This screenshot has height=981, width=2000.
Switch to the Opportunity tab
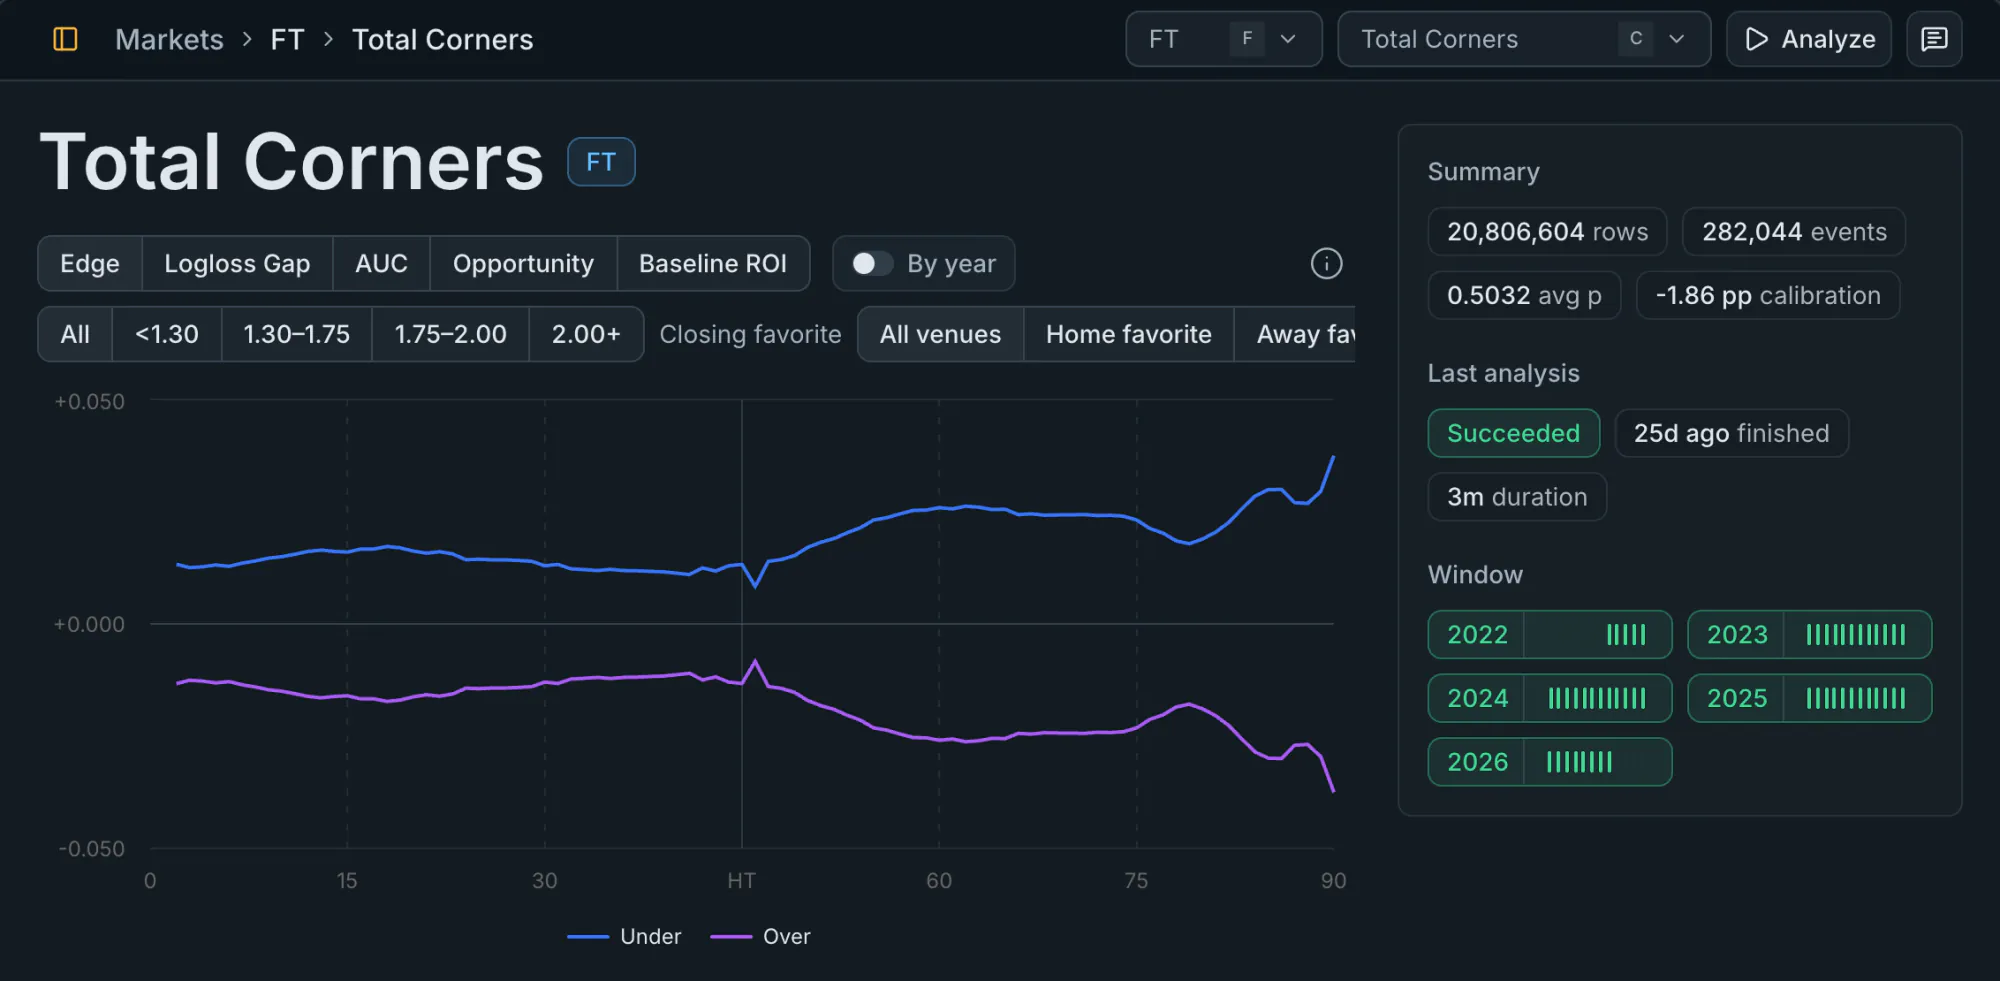coord(523,263)
